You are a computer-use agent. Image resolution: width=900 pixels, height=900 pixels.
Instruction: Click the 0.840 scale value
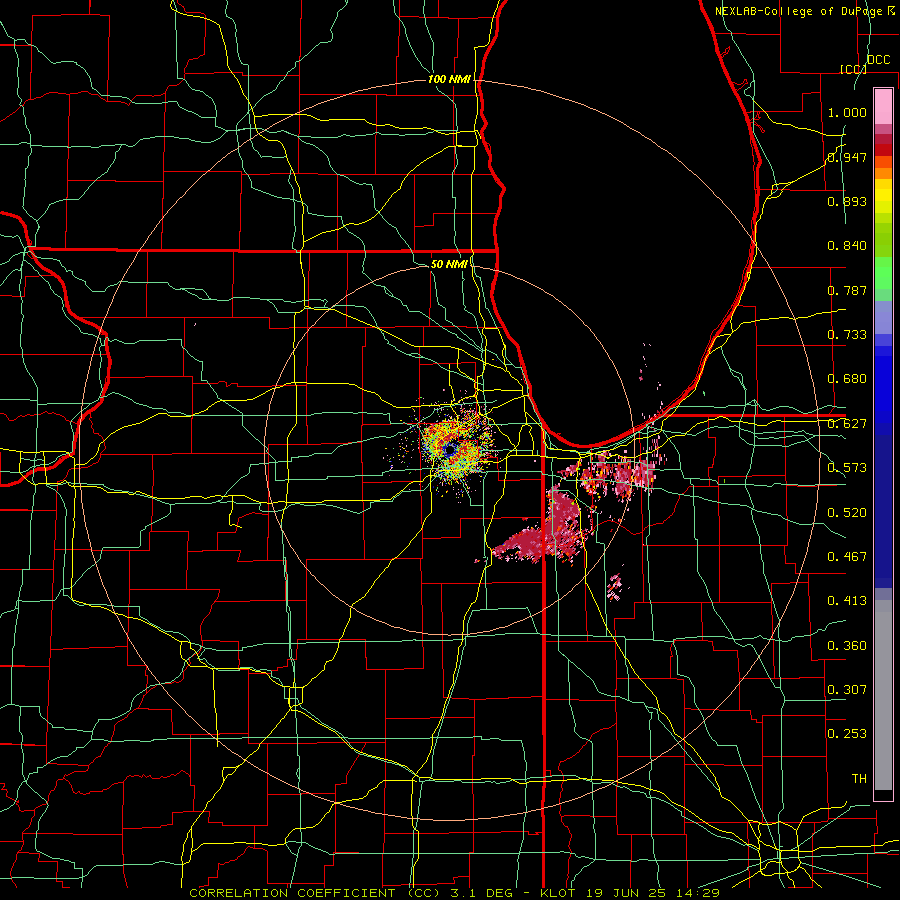[847, 246]
